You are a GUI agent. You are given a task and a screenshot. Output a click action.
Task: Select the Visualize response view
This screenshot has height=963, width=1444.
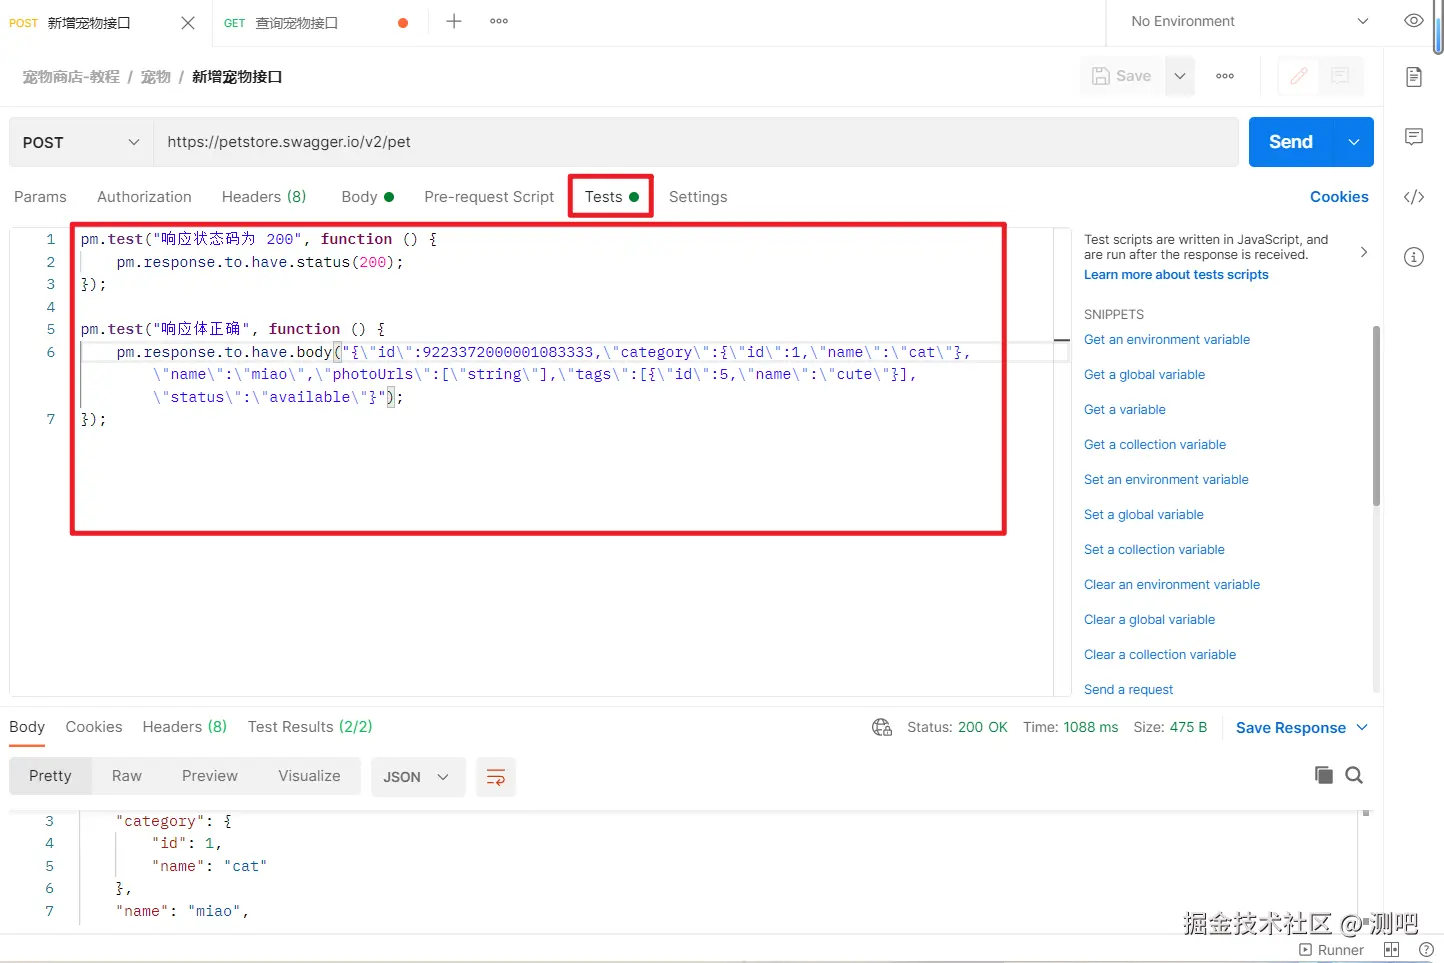click(309, 776)
